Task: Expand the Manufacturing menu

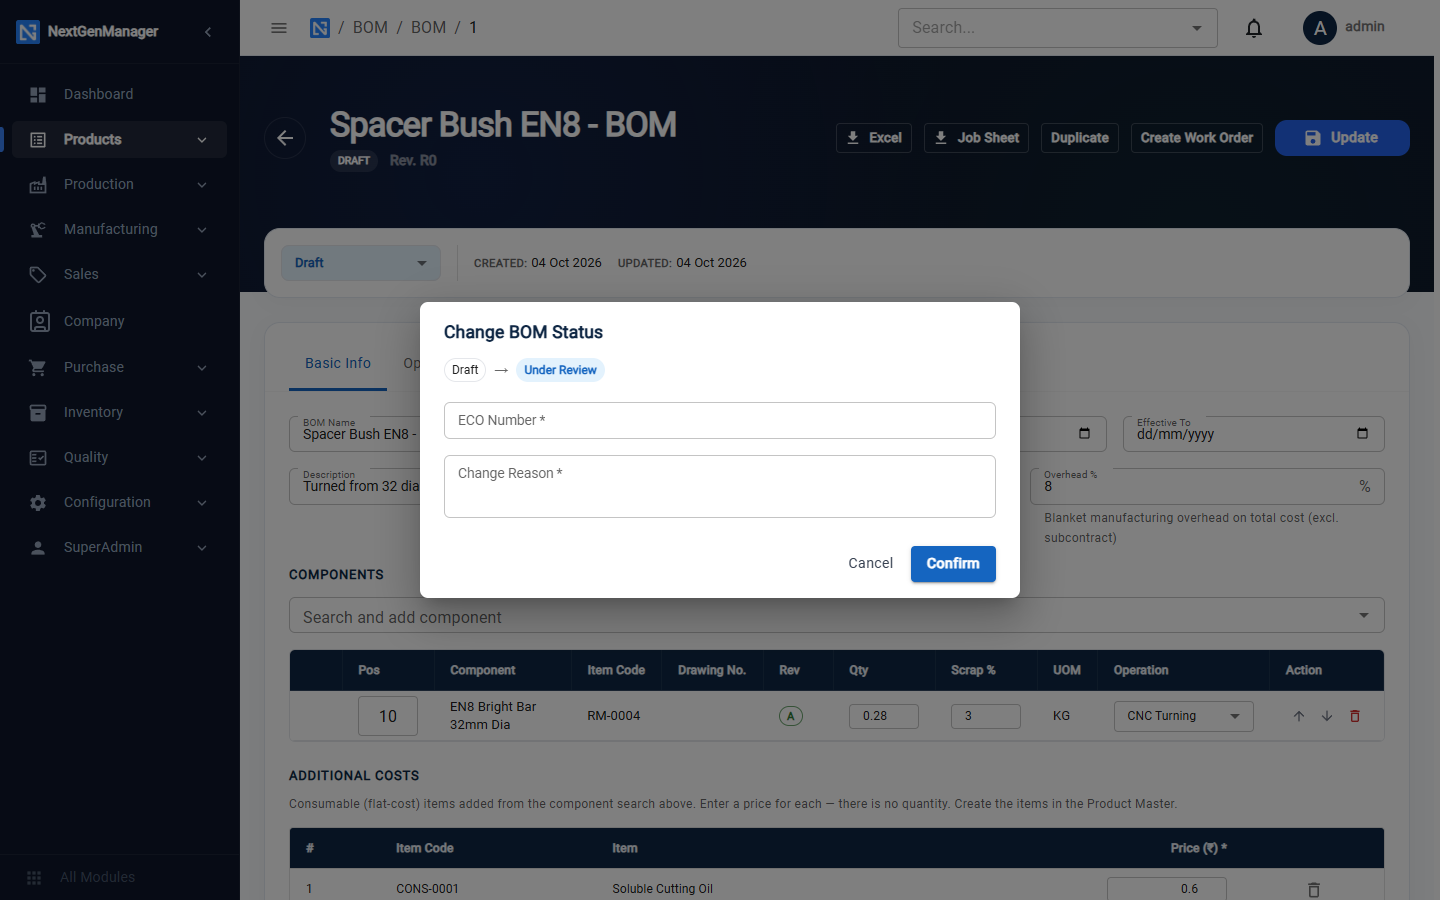Action: tap(120, 229)
